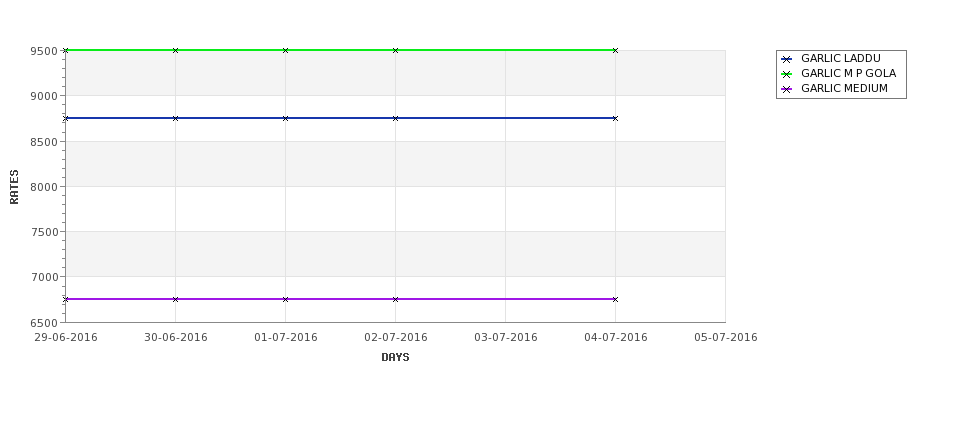This screenshot has height=429, width=975.
Task: Click the 8000 rate axis label
Action: point(44,187)
